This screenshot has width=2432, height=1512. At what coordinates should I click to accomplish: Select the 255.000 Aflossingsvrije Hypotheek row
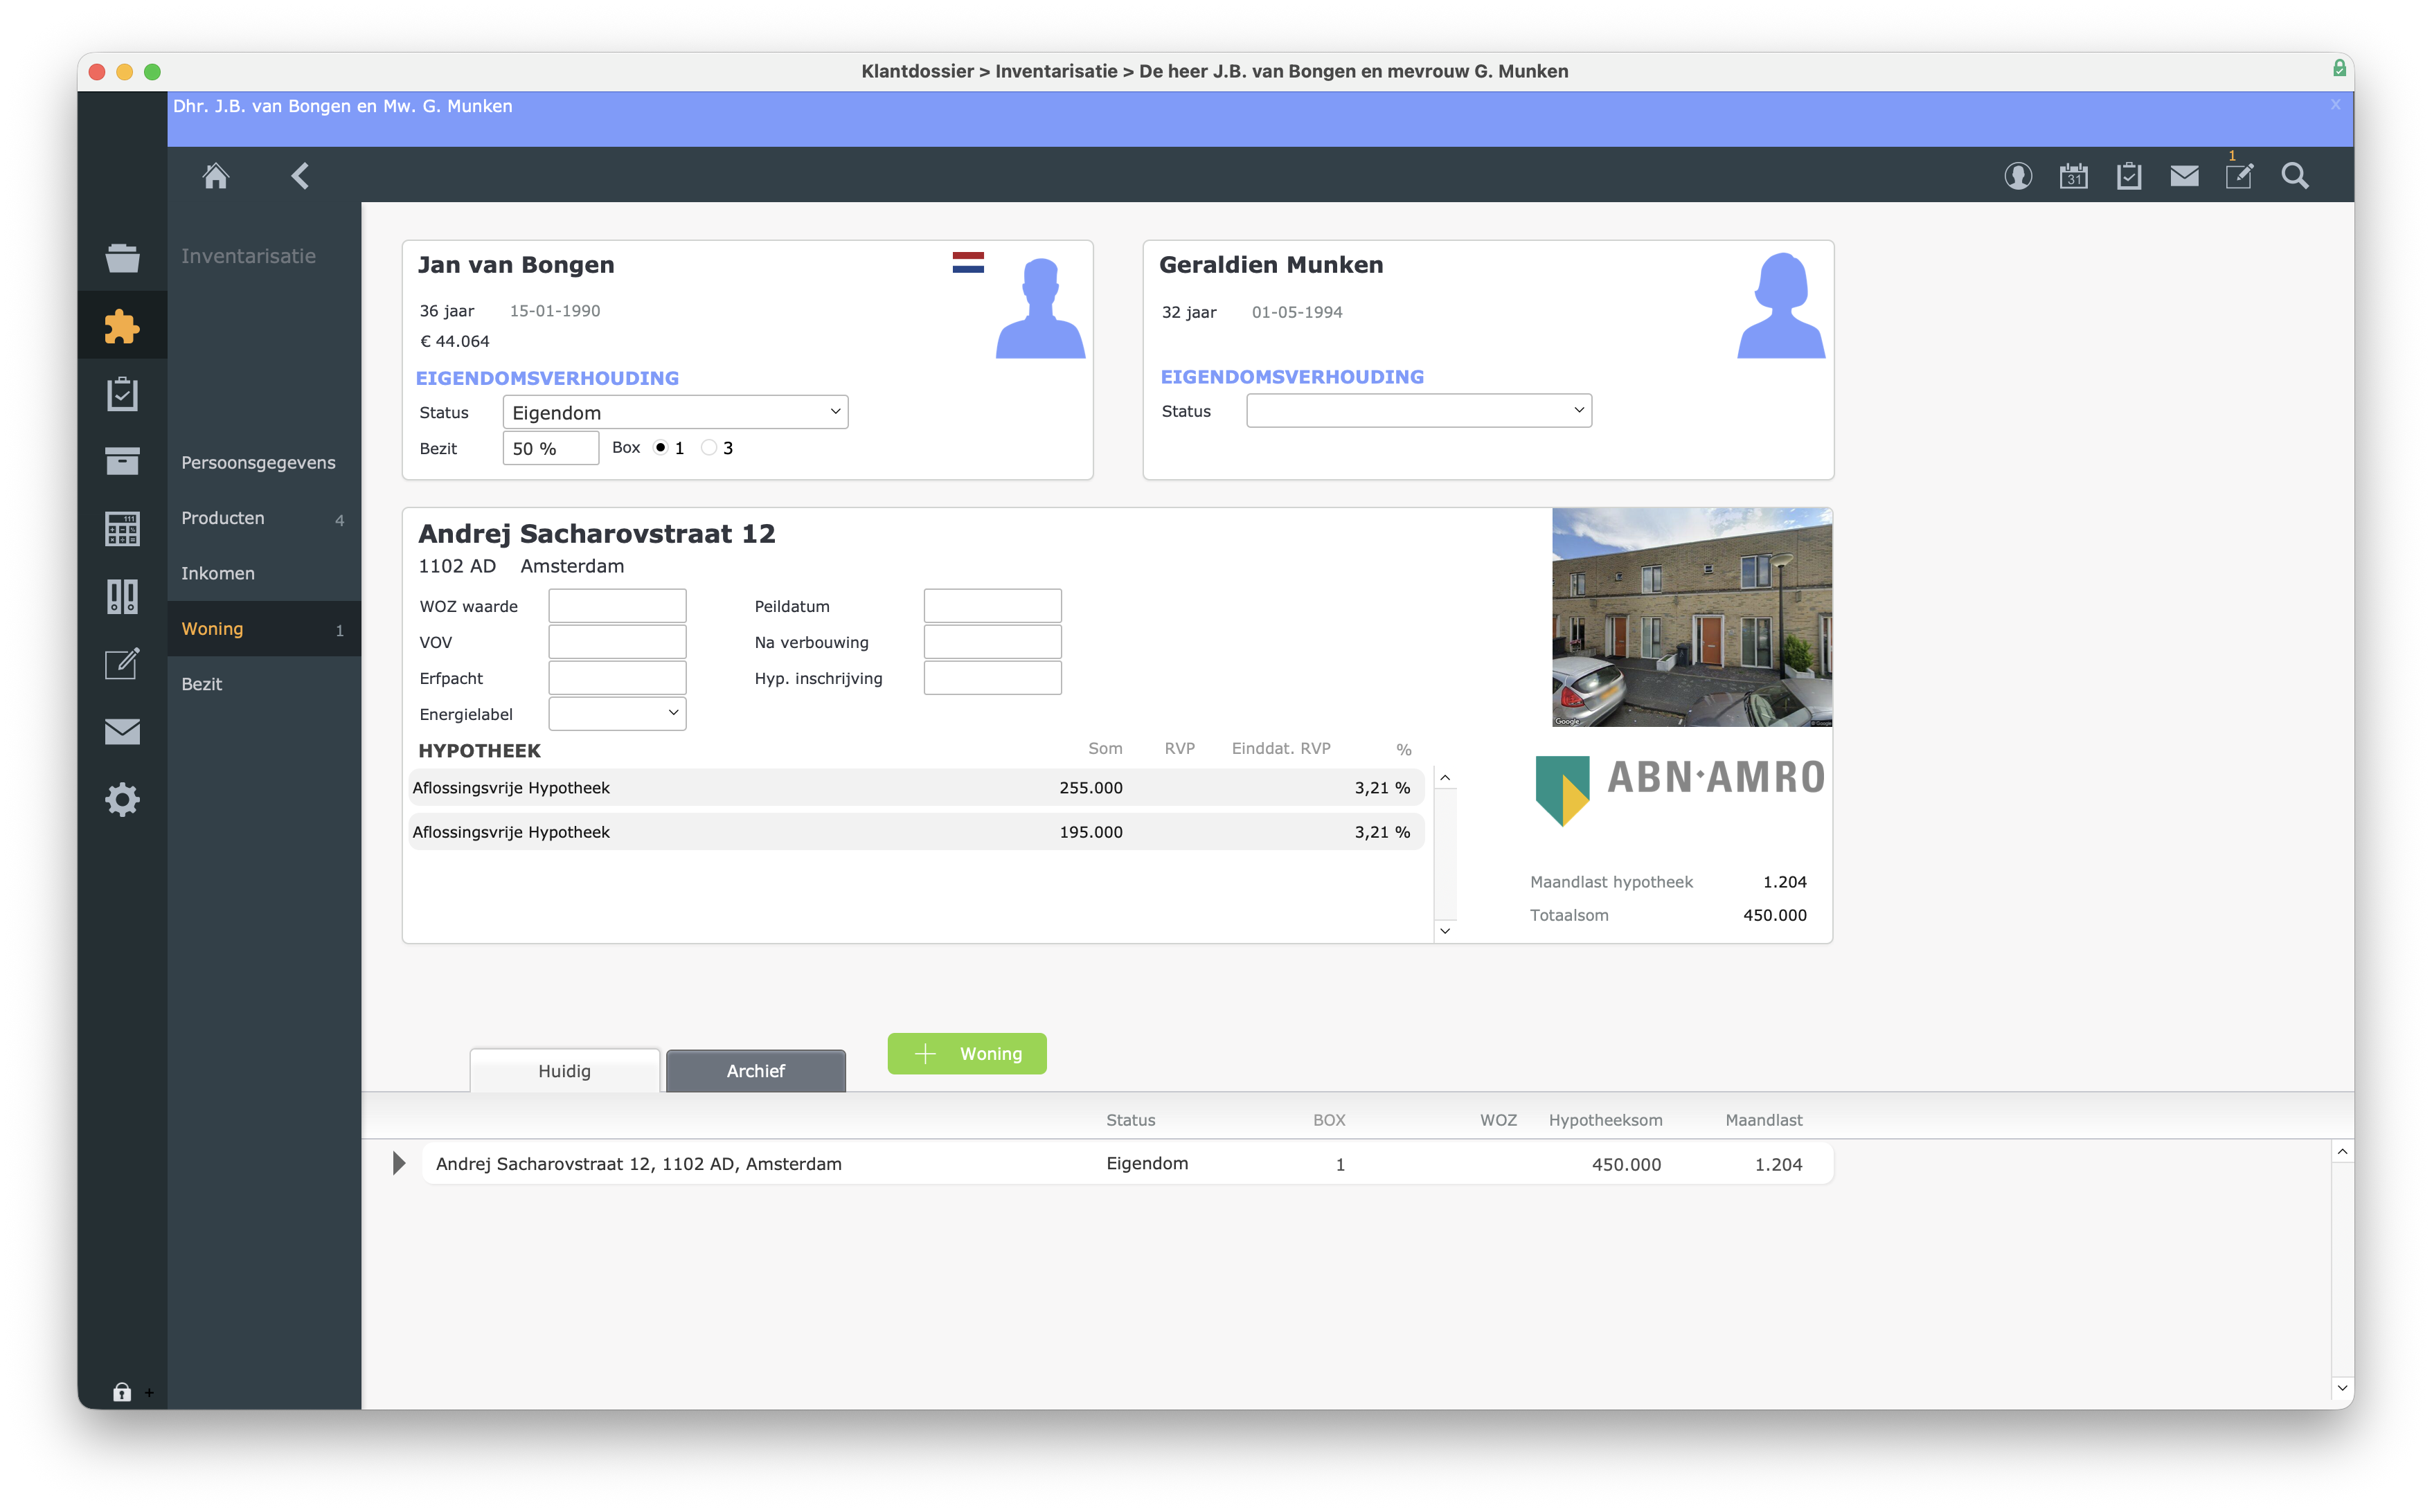(x=916, y=788)
